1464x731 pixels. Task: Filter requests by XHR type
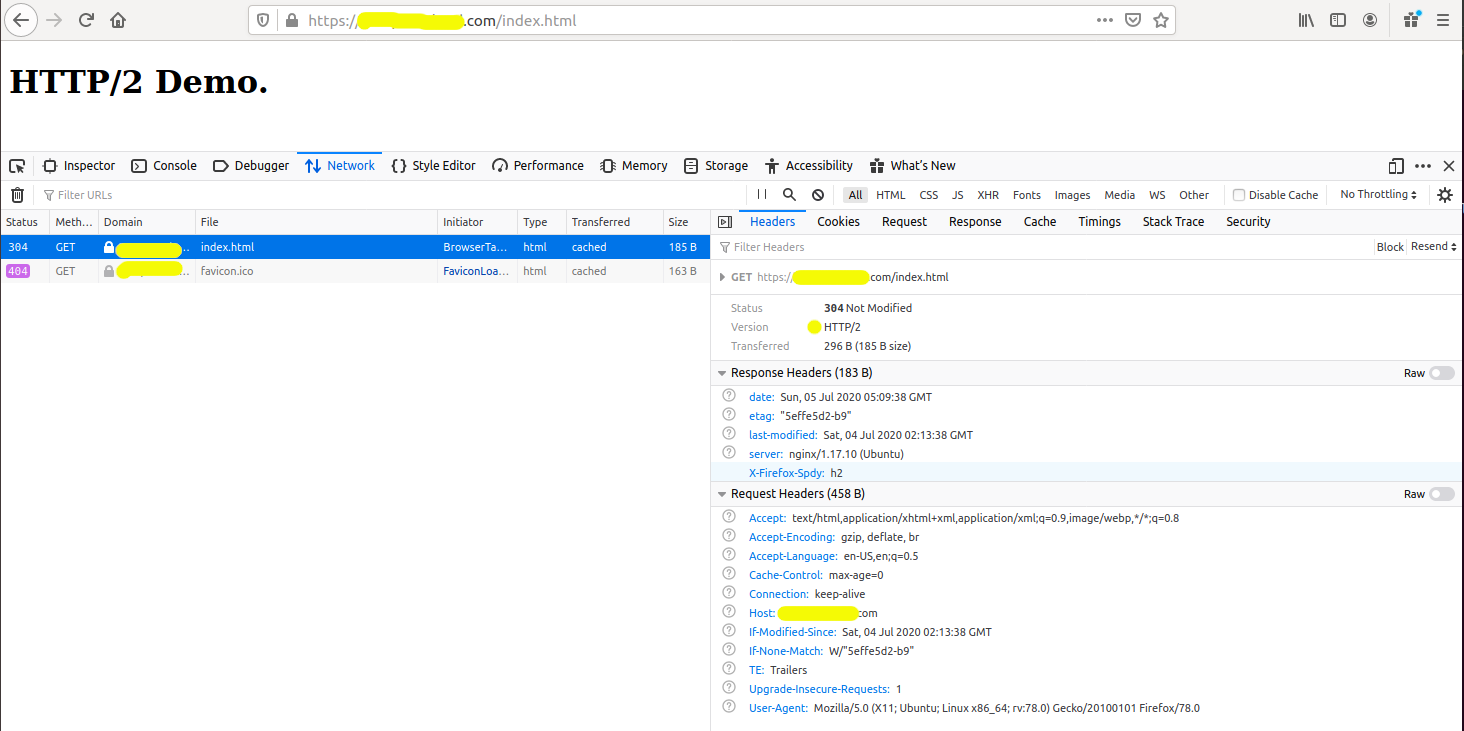coord(988,195)
